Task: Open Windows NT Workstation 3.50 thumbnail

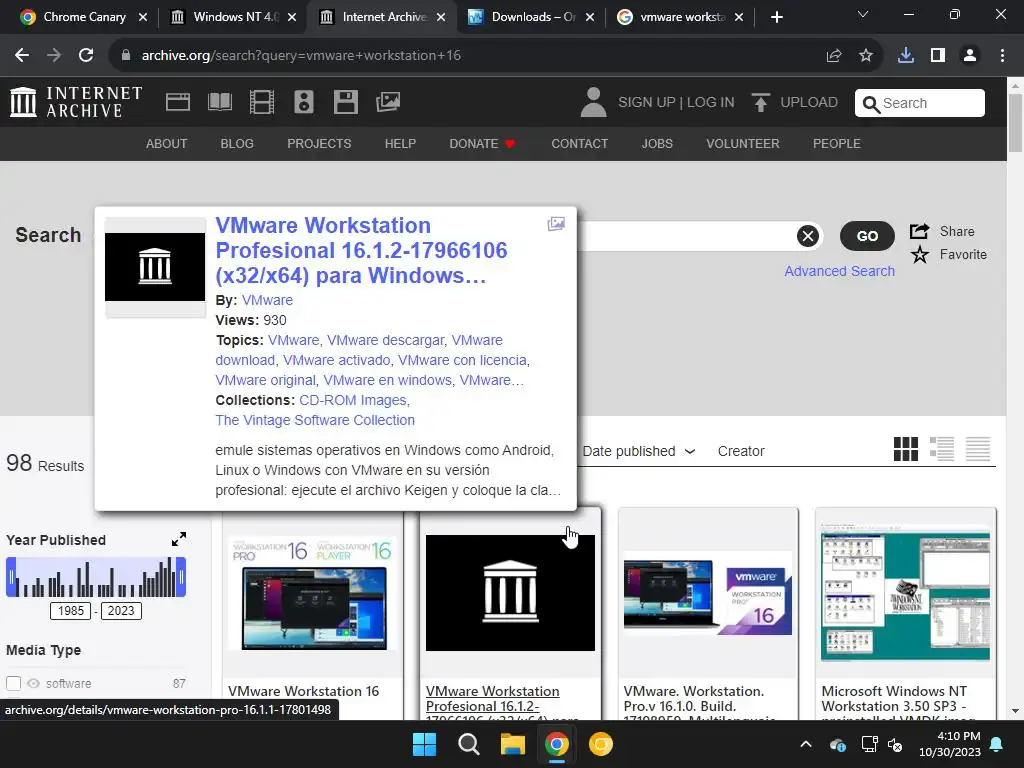Action: point(905,592)
